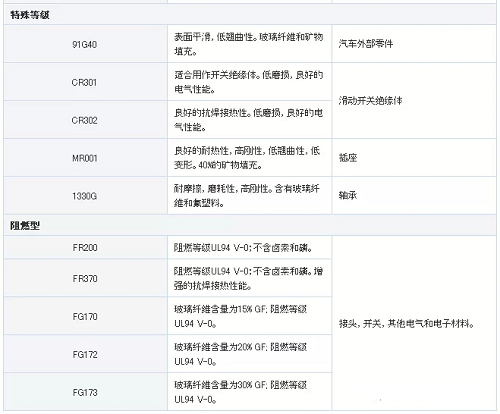Image resolution: width=500 pixels, height=414 pixels.
Task: Click the 特殊等级 section header
Action: [250, 15]
